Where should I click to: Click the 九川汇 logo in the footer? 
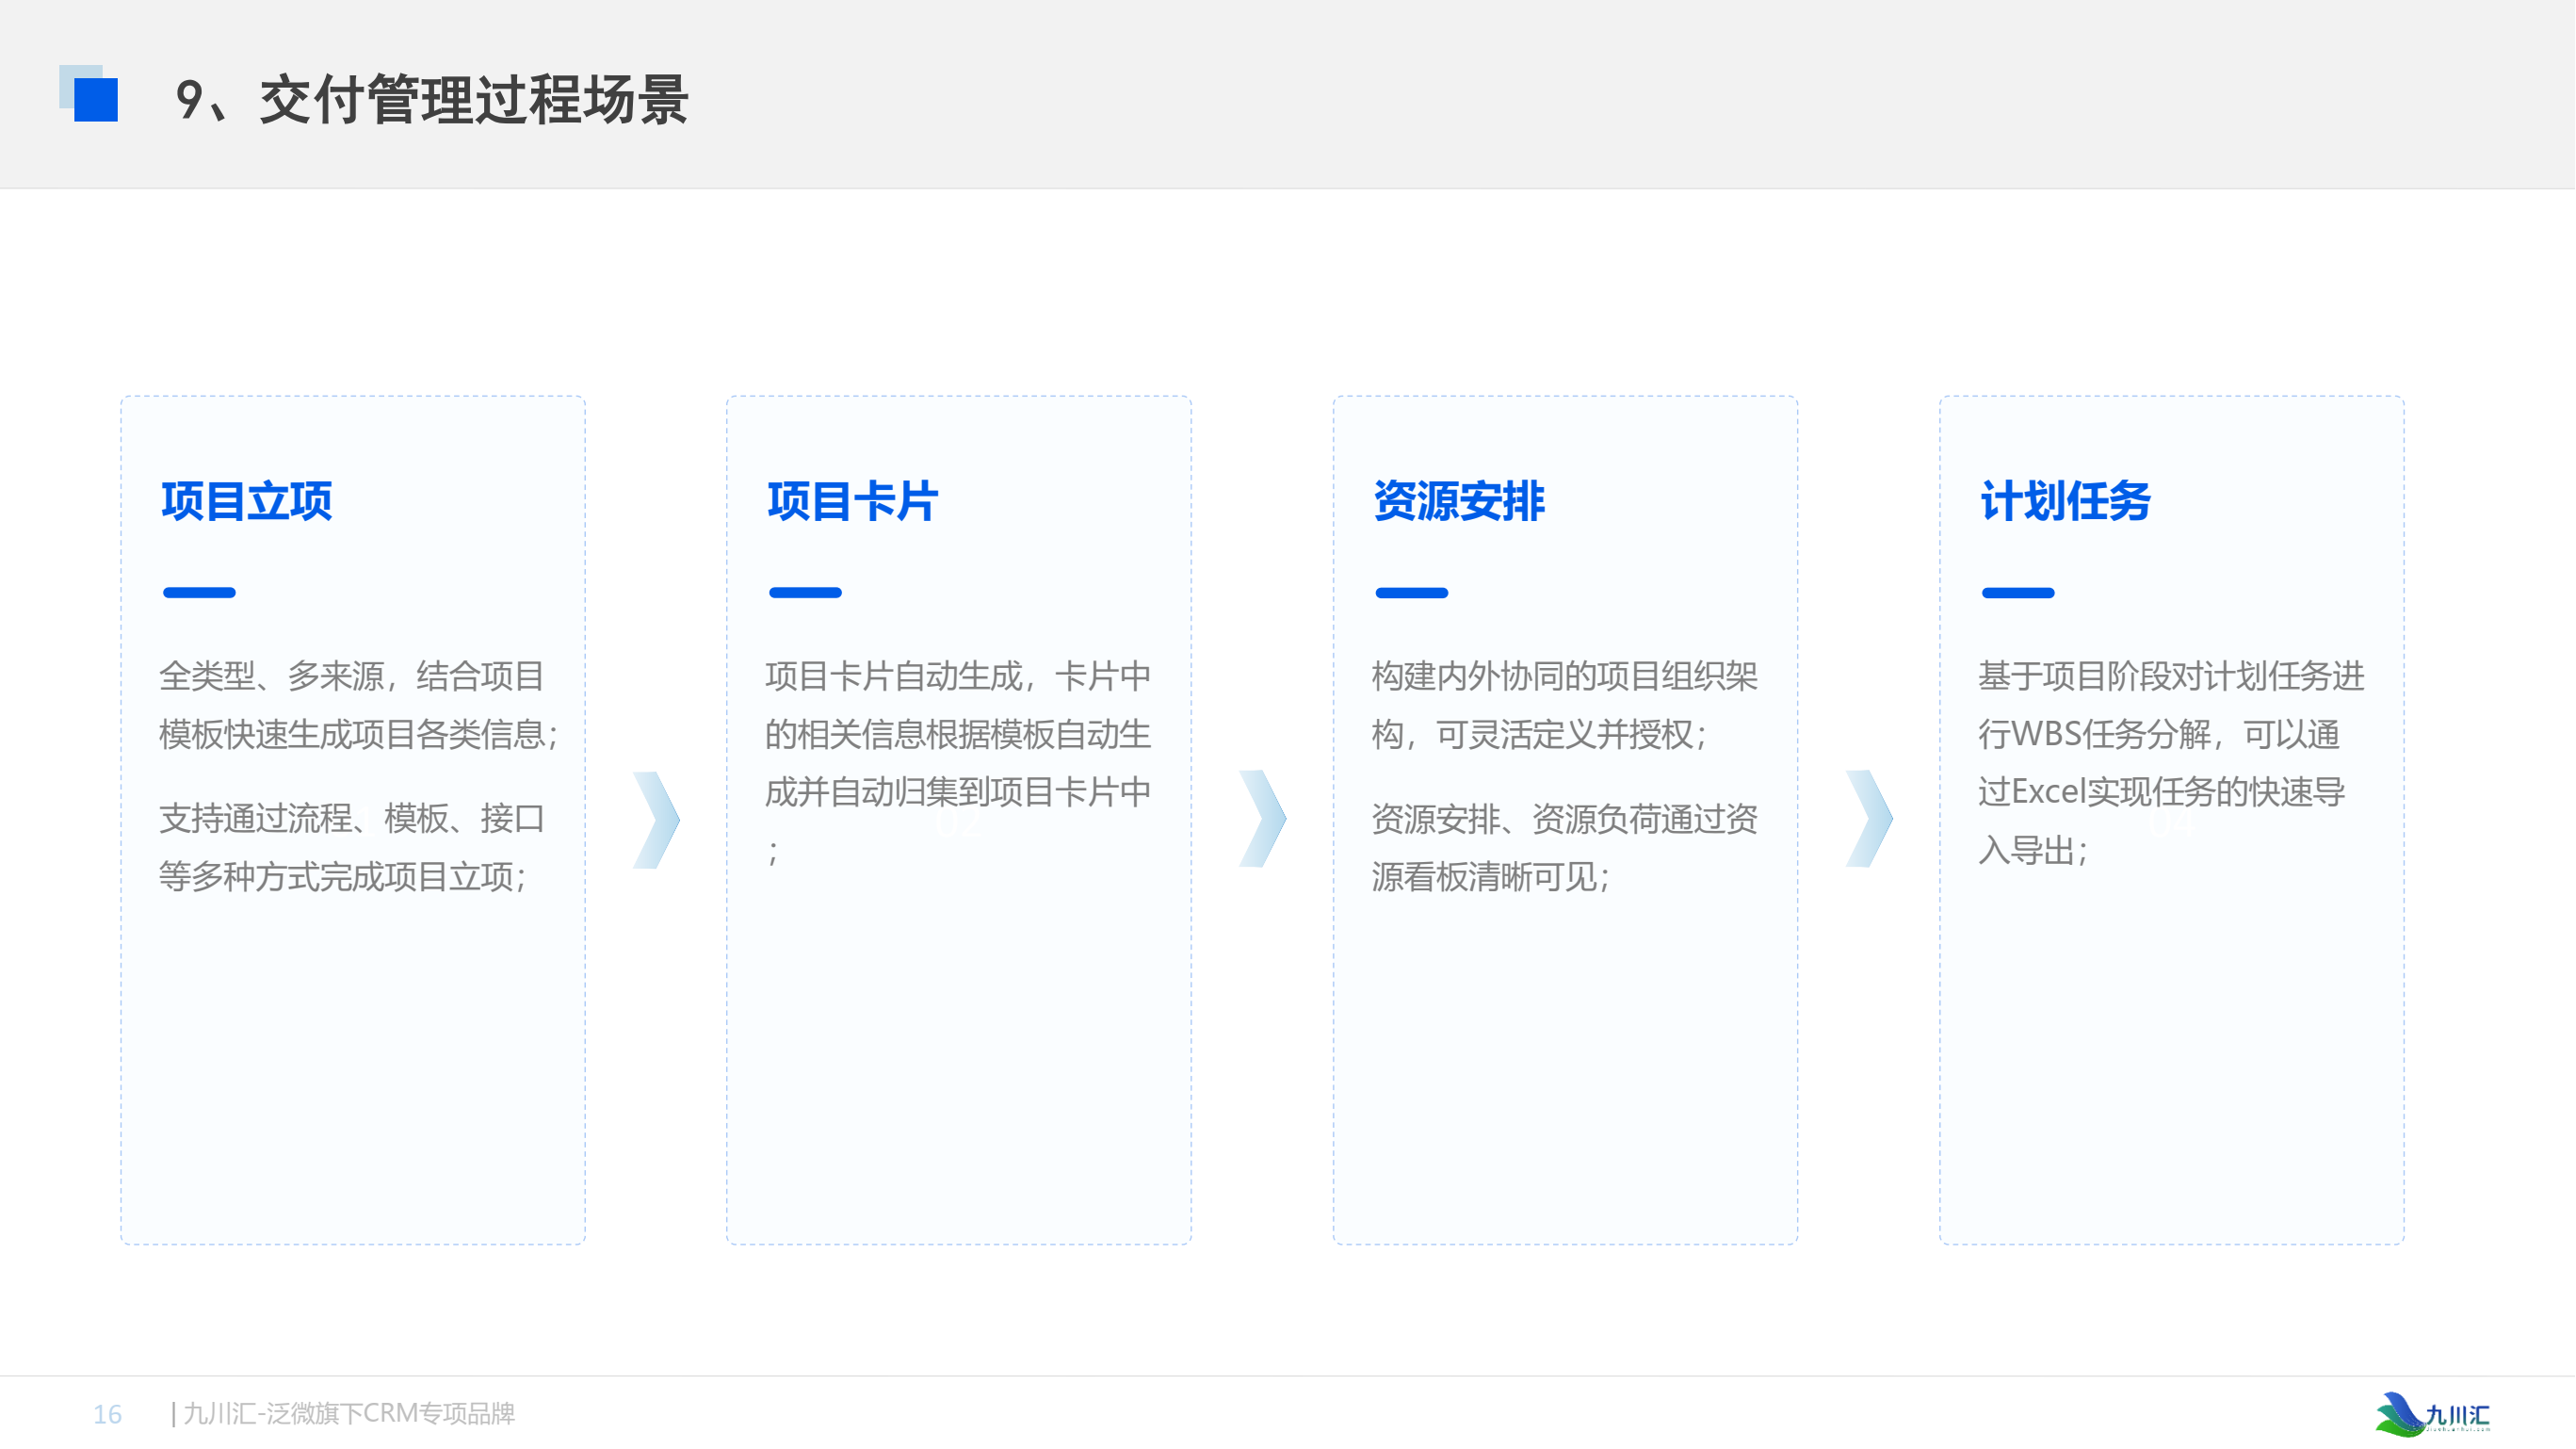click(2433, 1414)
